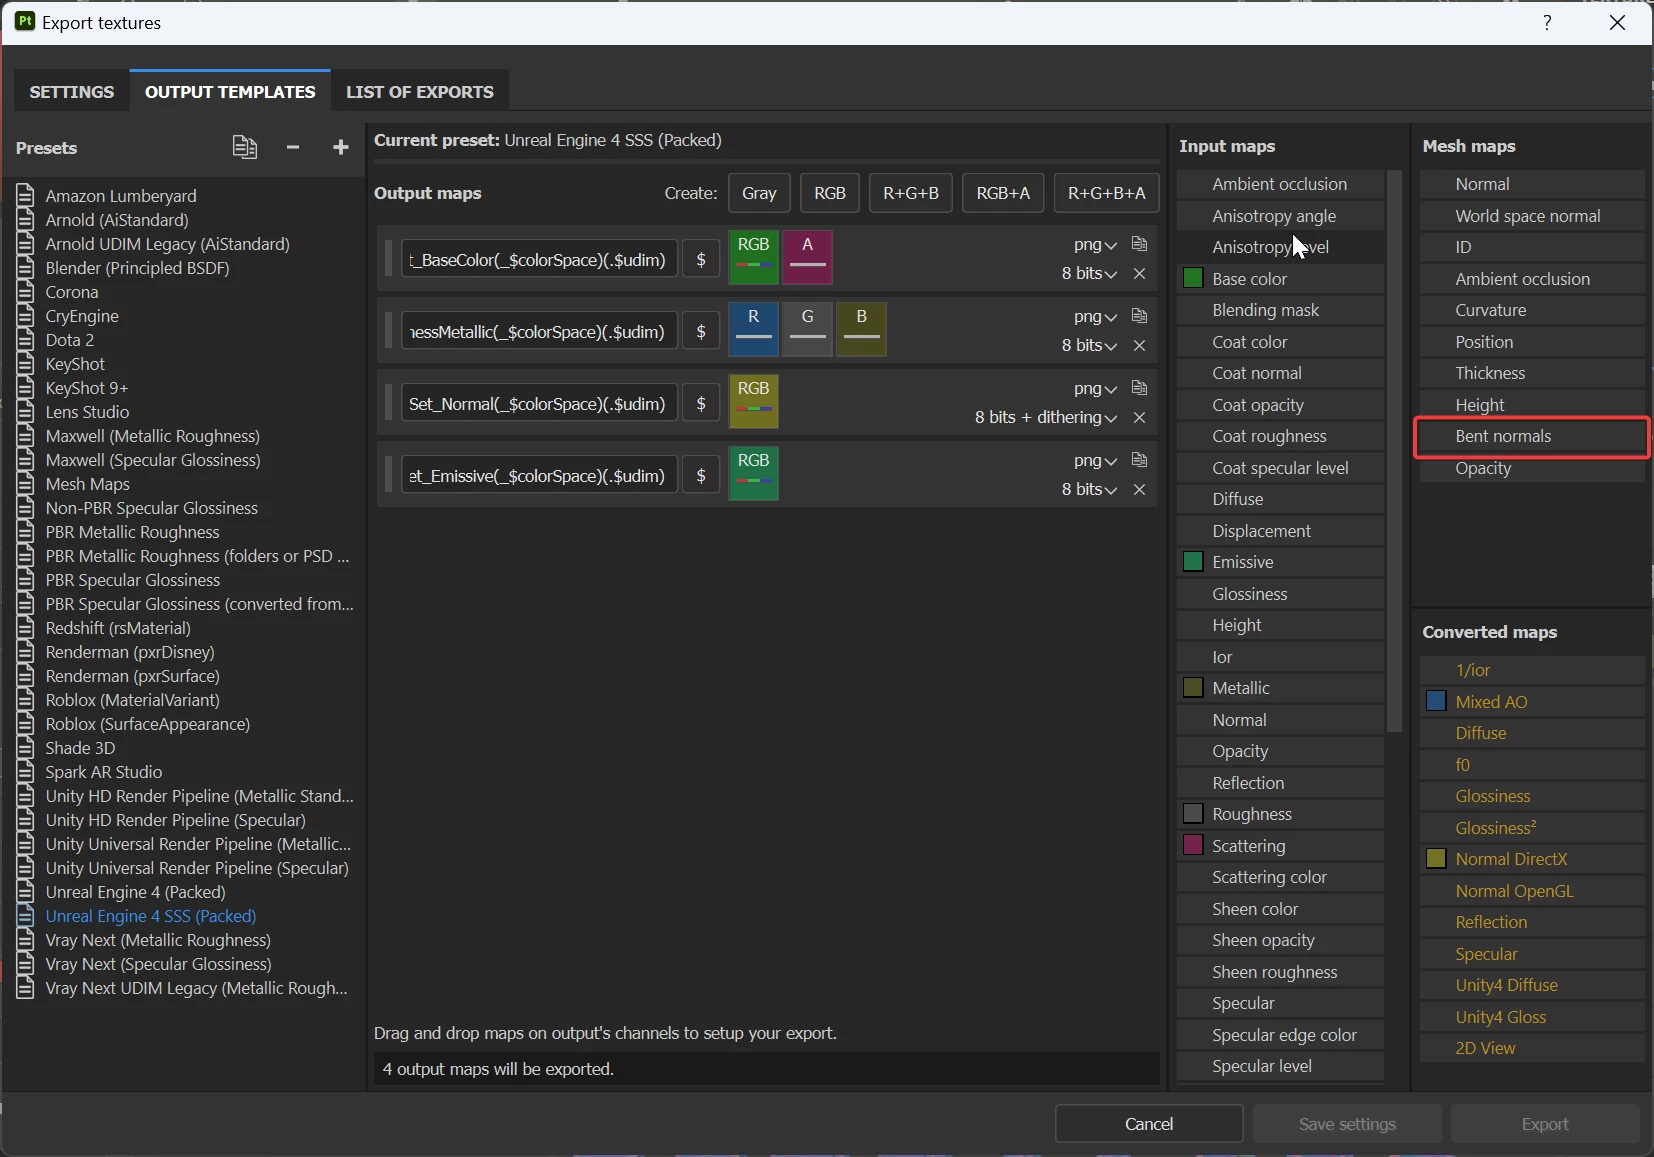Open the png format dropdown for the Emissive map
The height and width of the screenshot is (1157, 1654).
(x=1095, y=460)
